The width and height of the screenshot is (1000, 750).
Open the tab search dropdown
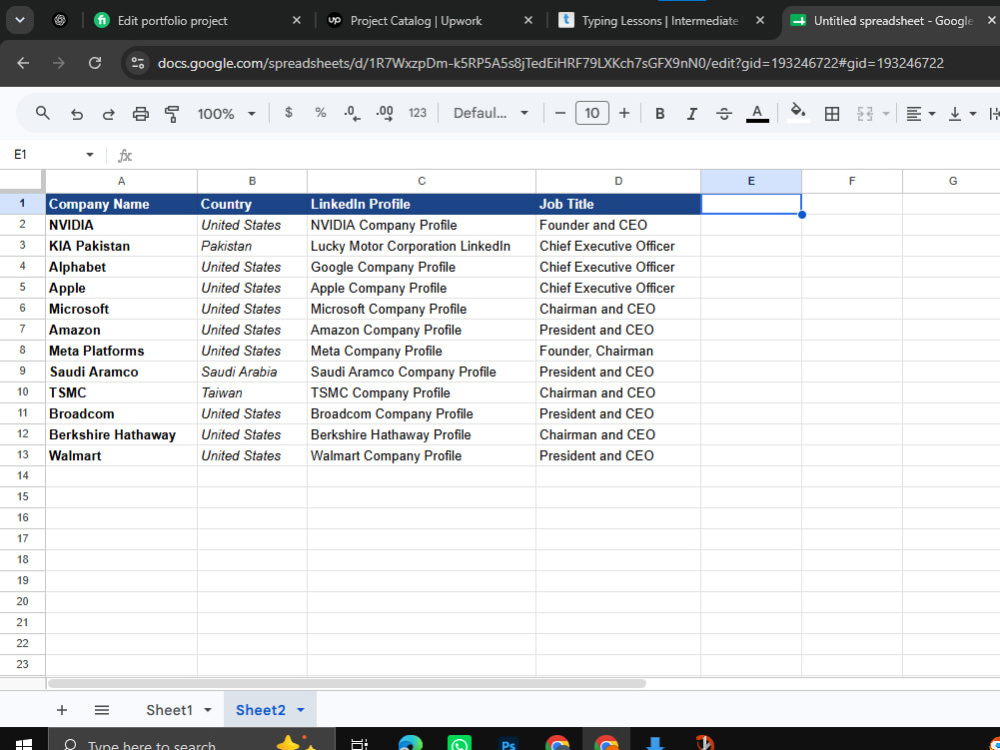pyautogui.click(x=20, y=20)
